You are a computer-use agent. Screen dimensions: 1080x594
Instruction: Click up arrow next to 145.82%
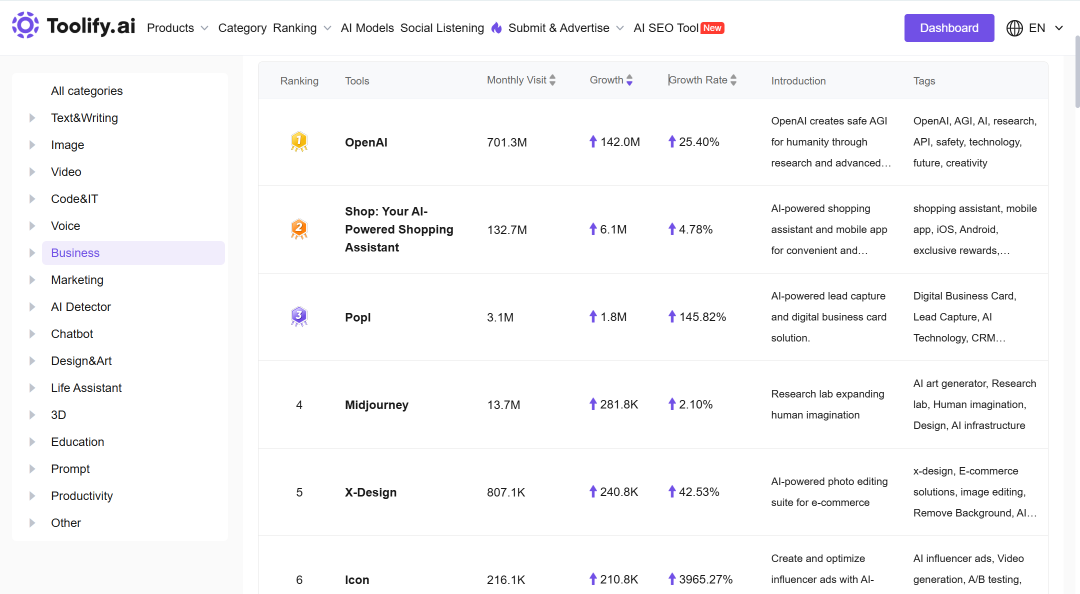pos(672,317)
